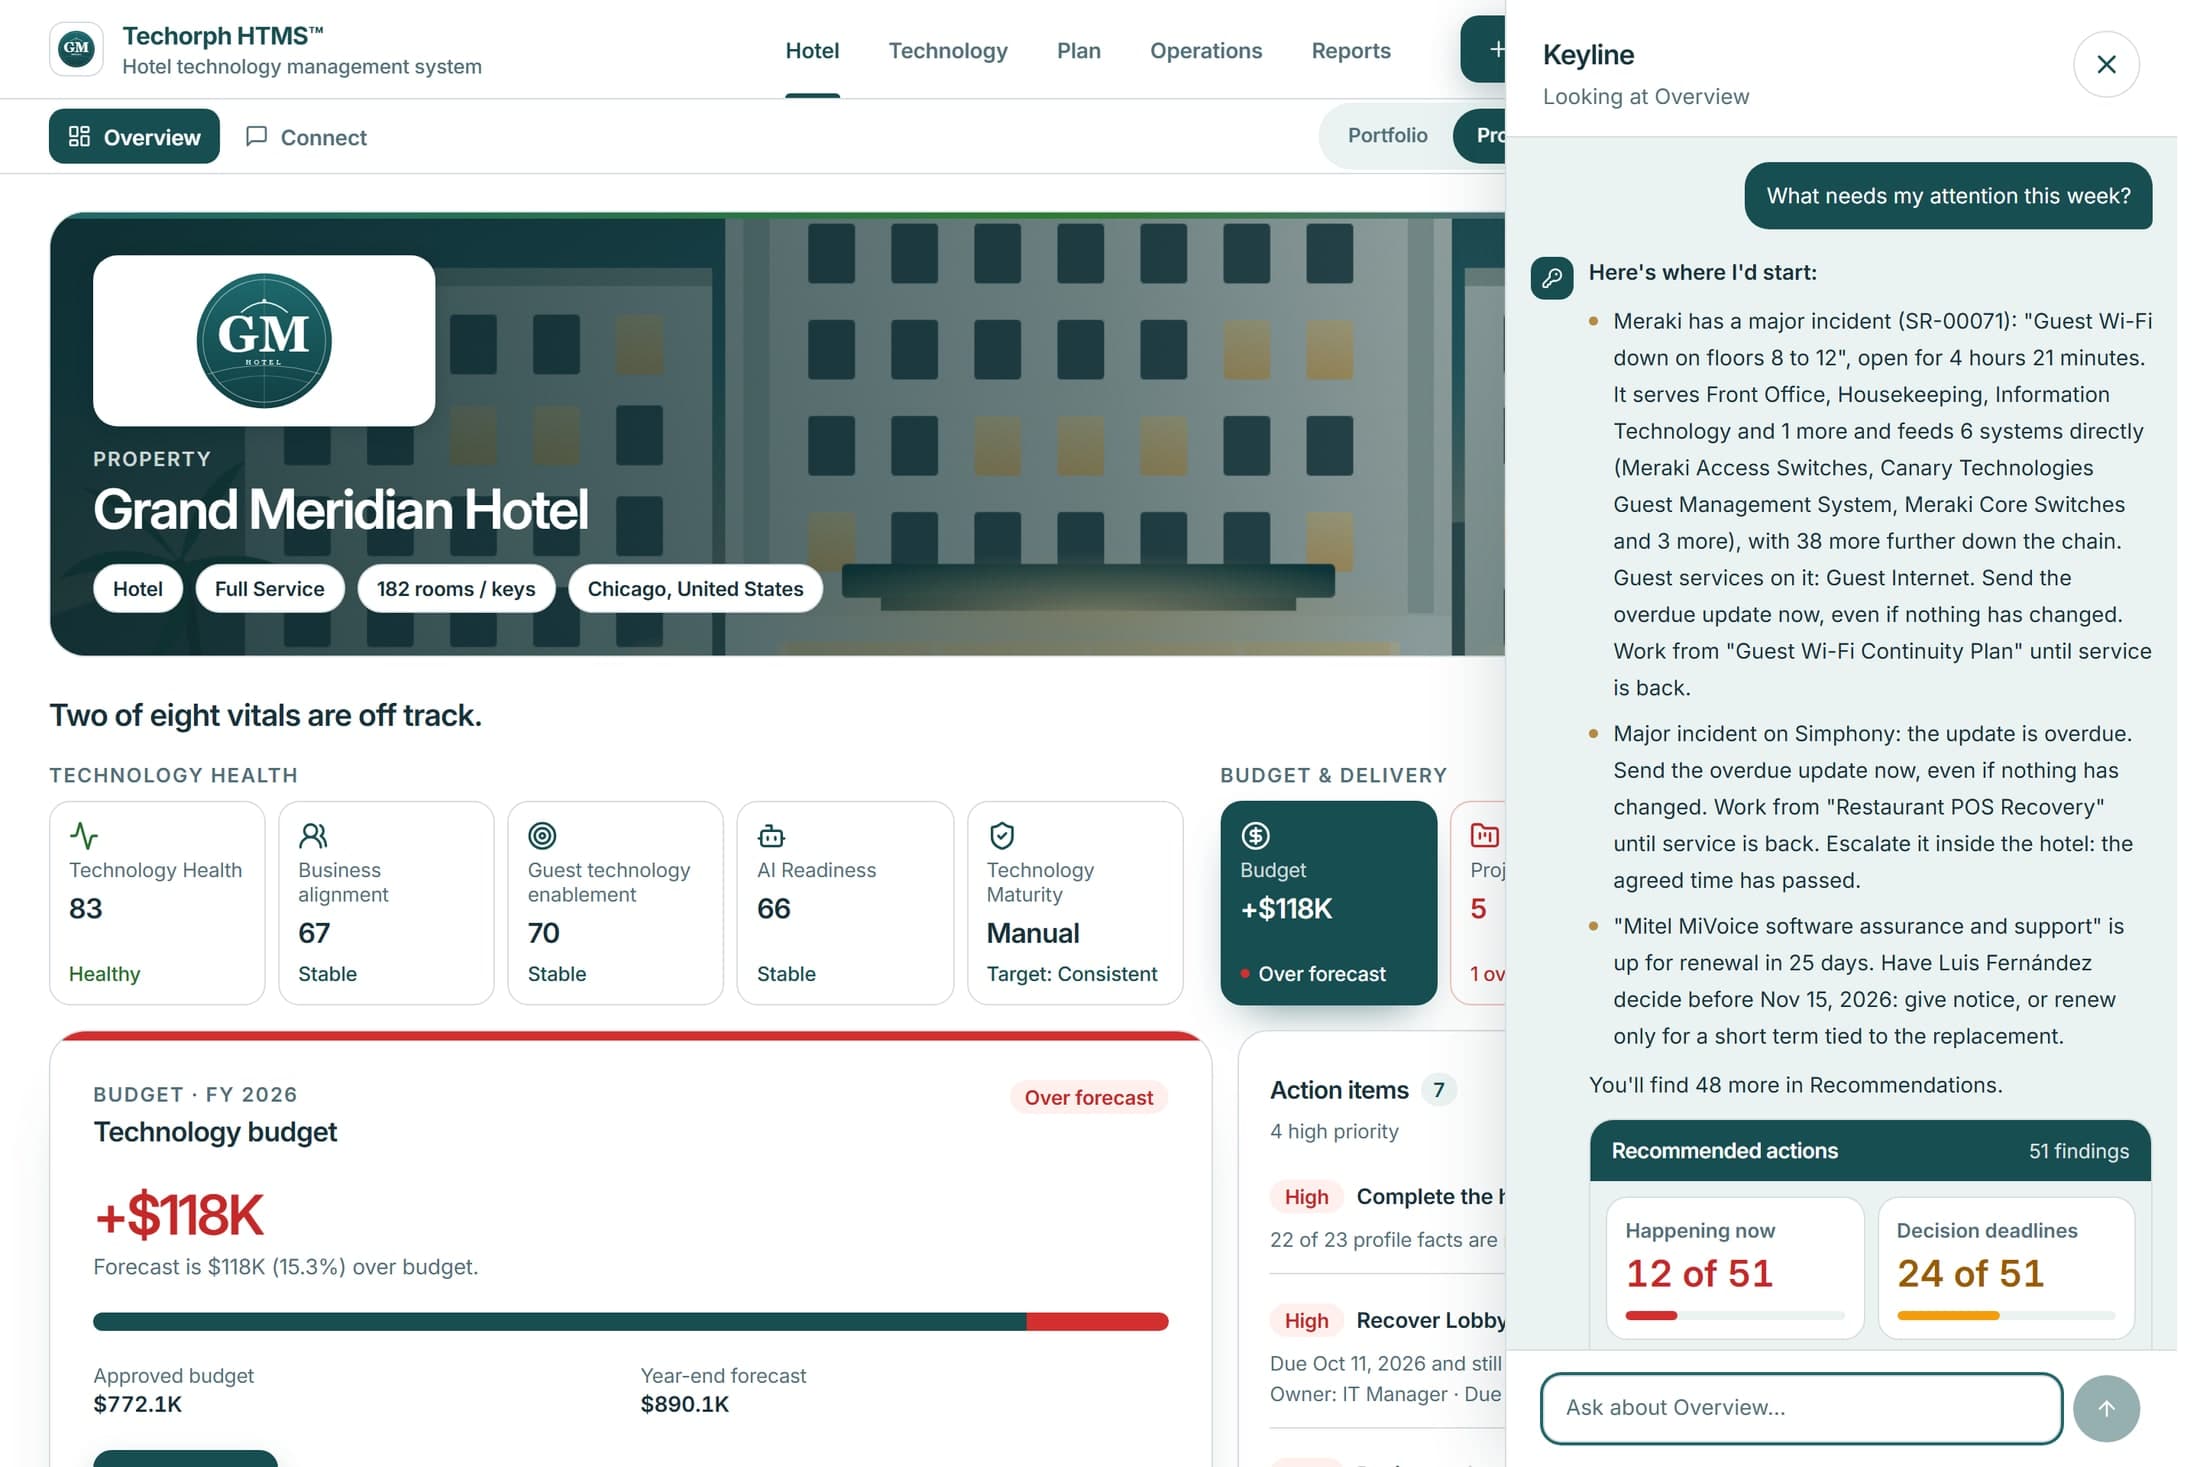
Task: Open the AI Readiness 66 card
Action: [x=845, y=903]
